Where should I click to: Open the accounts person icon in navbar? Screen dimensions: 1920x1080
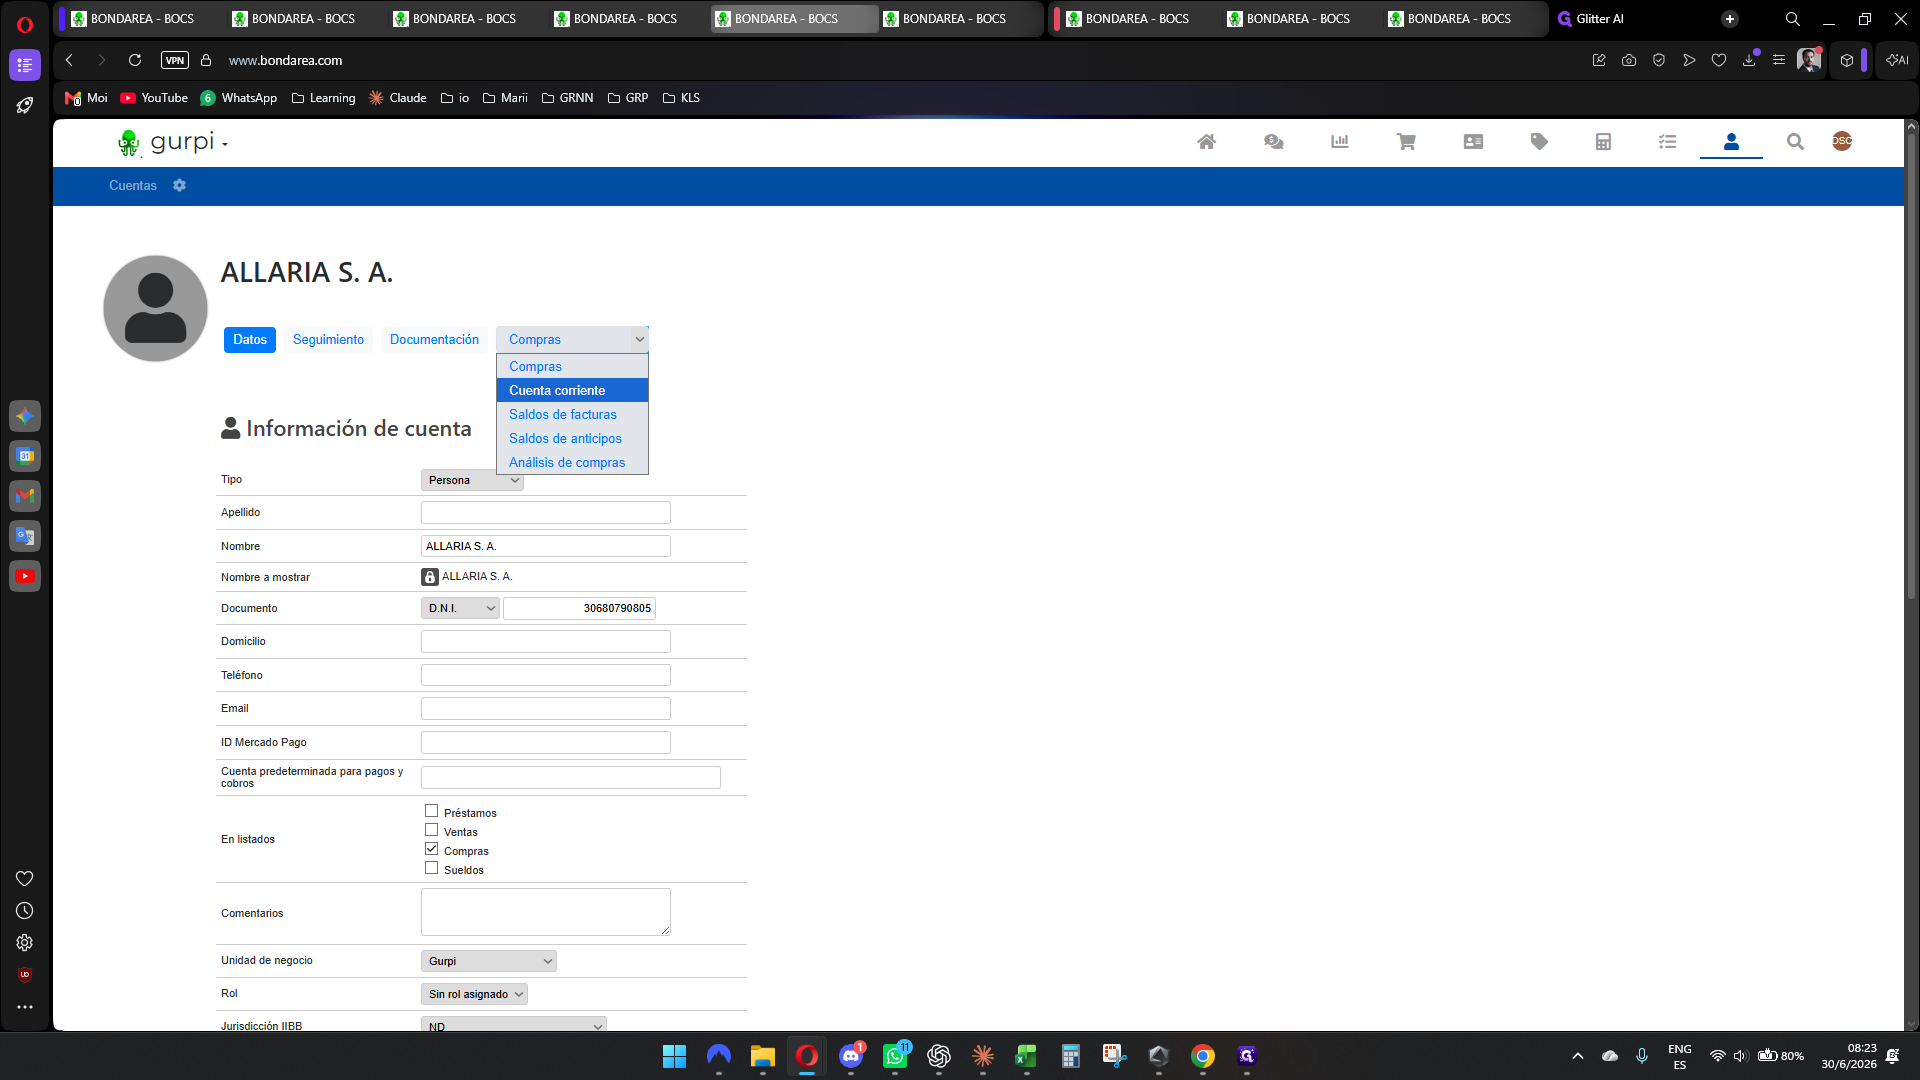point(1731,142)
